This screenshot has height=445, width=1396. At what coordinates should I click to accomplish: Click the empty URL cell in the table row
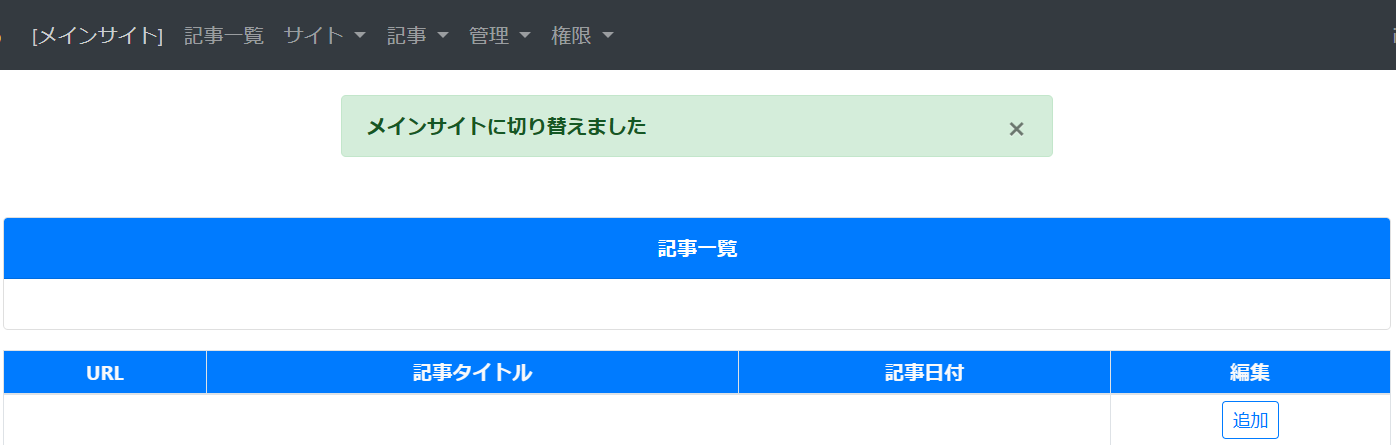(105, 420)
